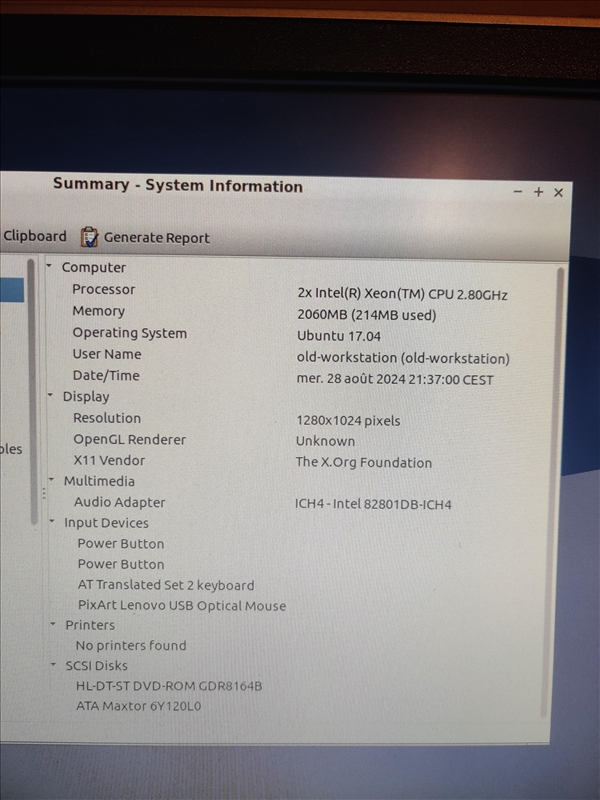Screen dimensions: 600x800
Task: Collapse the SCSI Disks section
Action: [55, 664]
